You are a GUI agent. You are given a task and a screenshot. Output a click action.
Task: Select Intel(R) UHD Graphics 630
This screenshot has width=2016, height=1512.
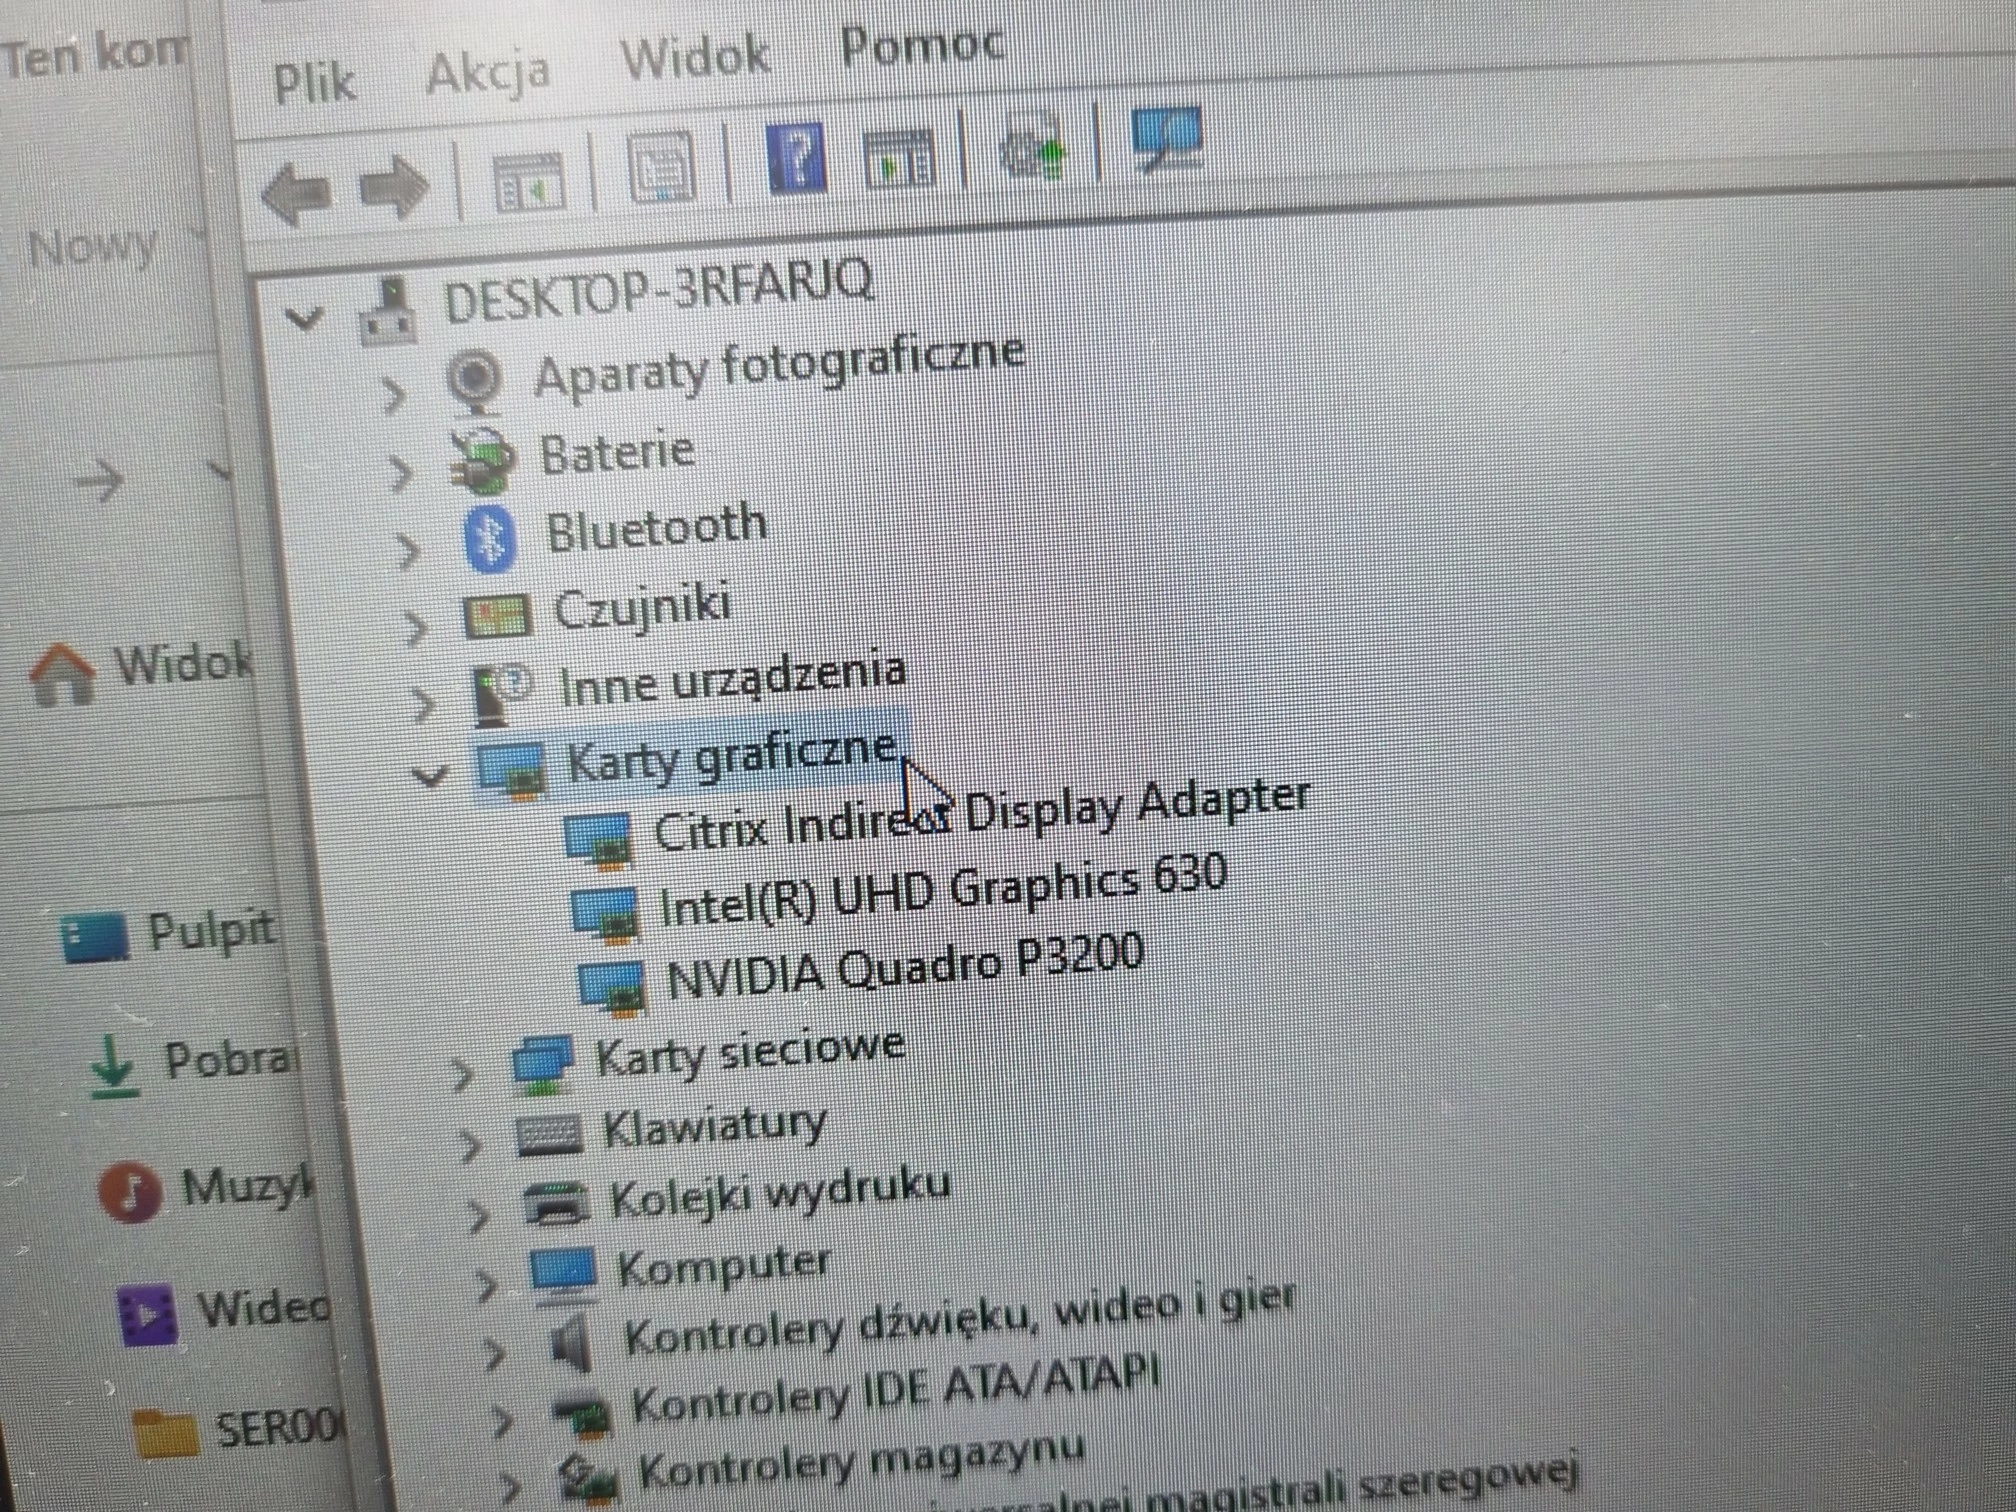pyautogui.click(x=944, y=891)
